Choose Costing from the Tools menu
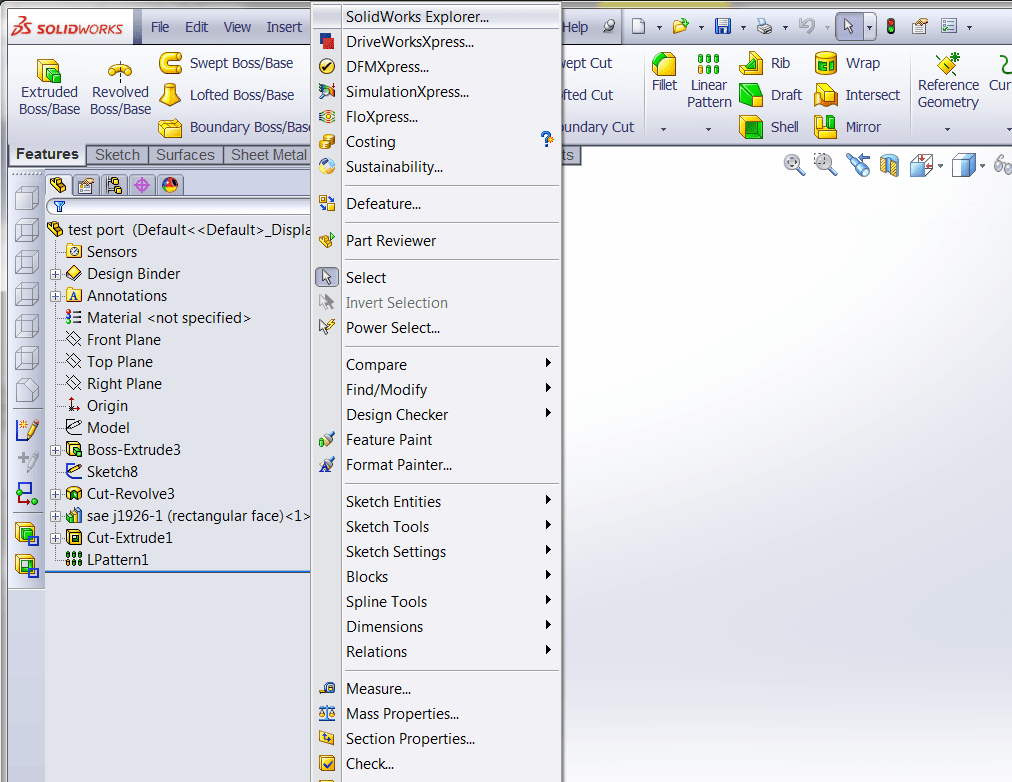This screenshot has height=782, width=1012. coord(436,142)
